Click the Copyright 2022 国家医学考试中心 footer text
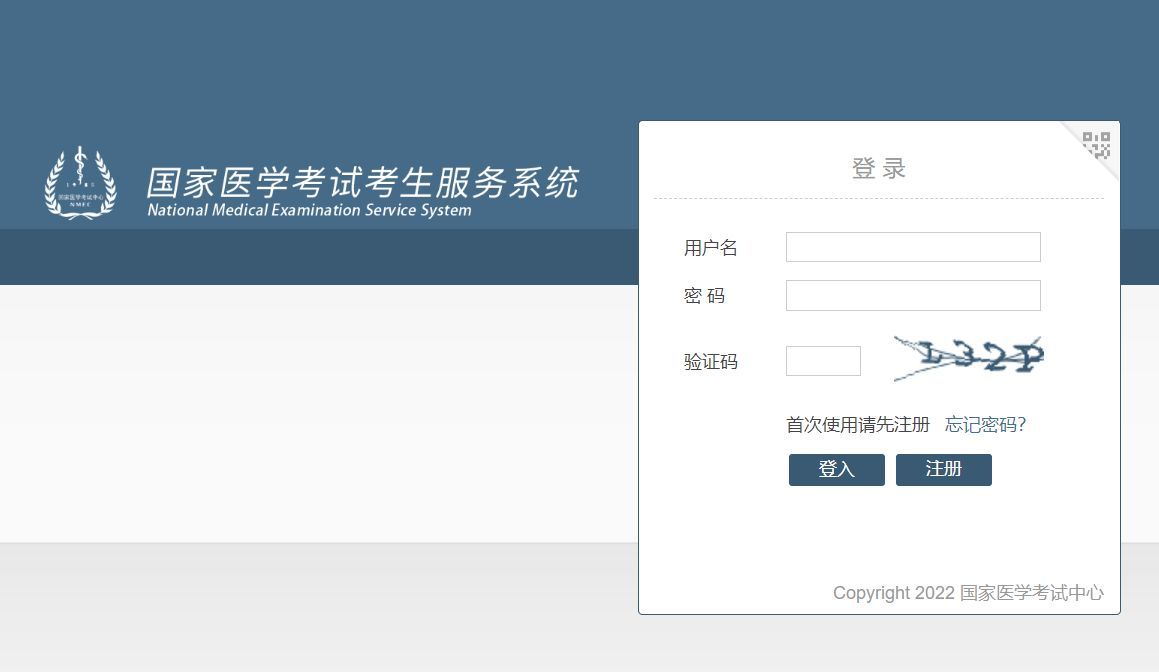This screenshot has height=672, width=1159. coord(968,592)
